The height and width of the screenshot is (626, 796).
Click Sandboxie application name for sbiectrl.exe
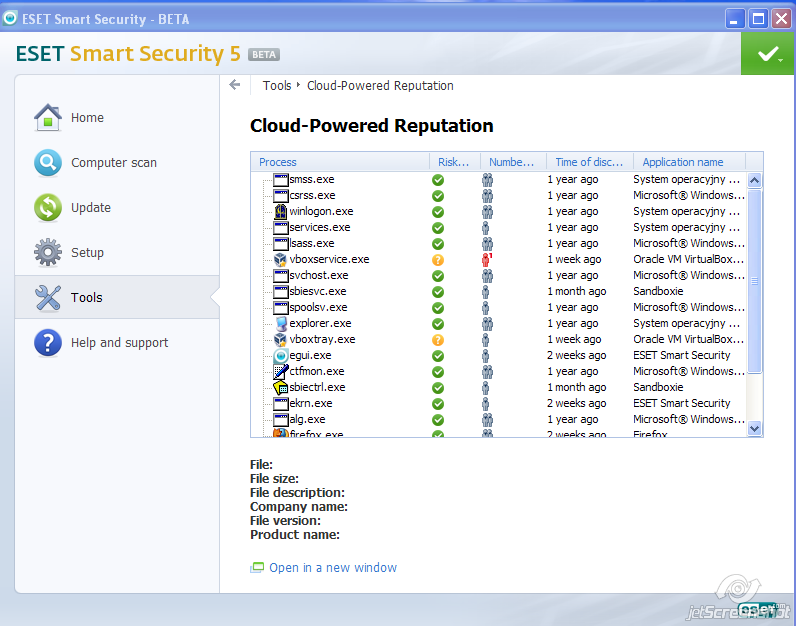(658, 387)
